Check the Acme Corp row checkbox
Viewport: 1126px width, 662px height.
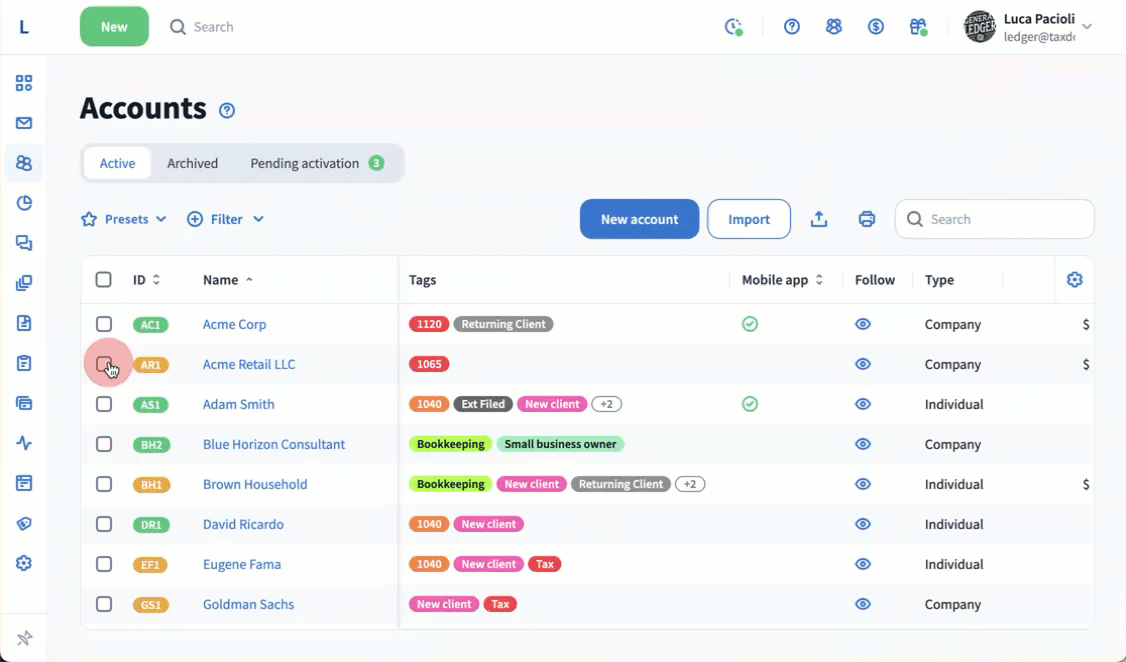(104, 324)
